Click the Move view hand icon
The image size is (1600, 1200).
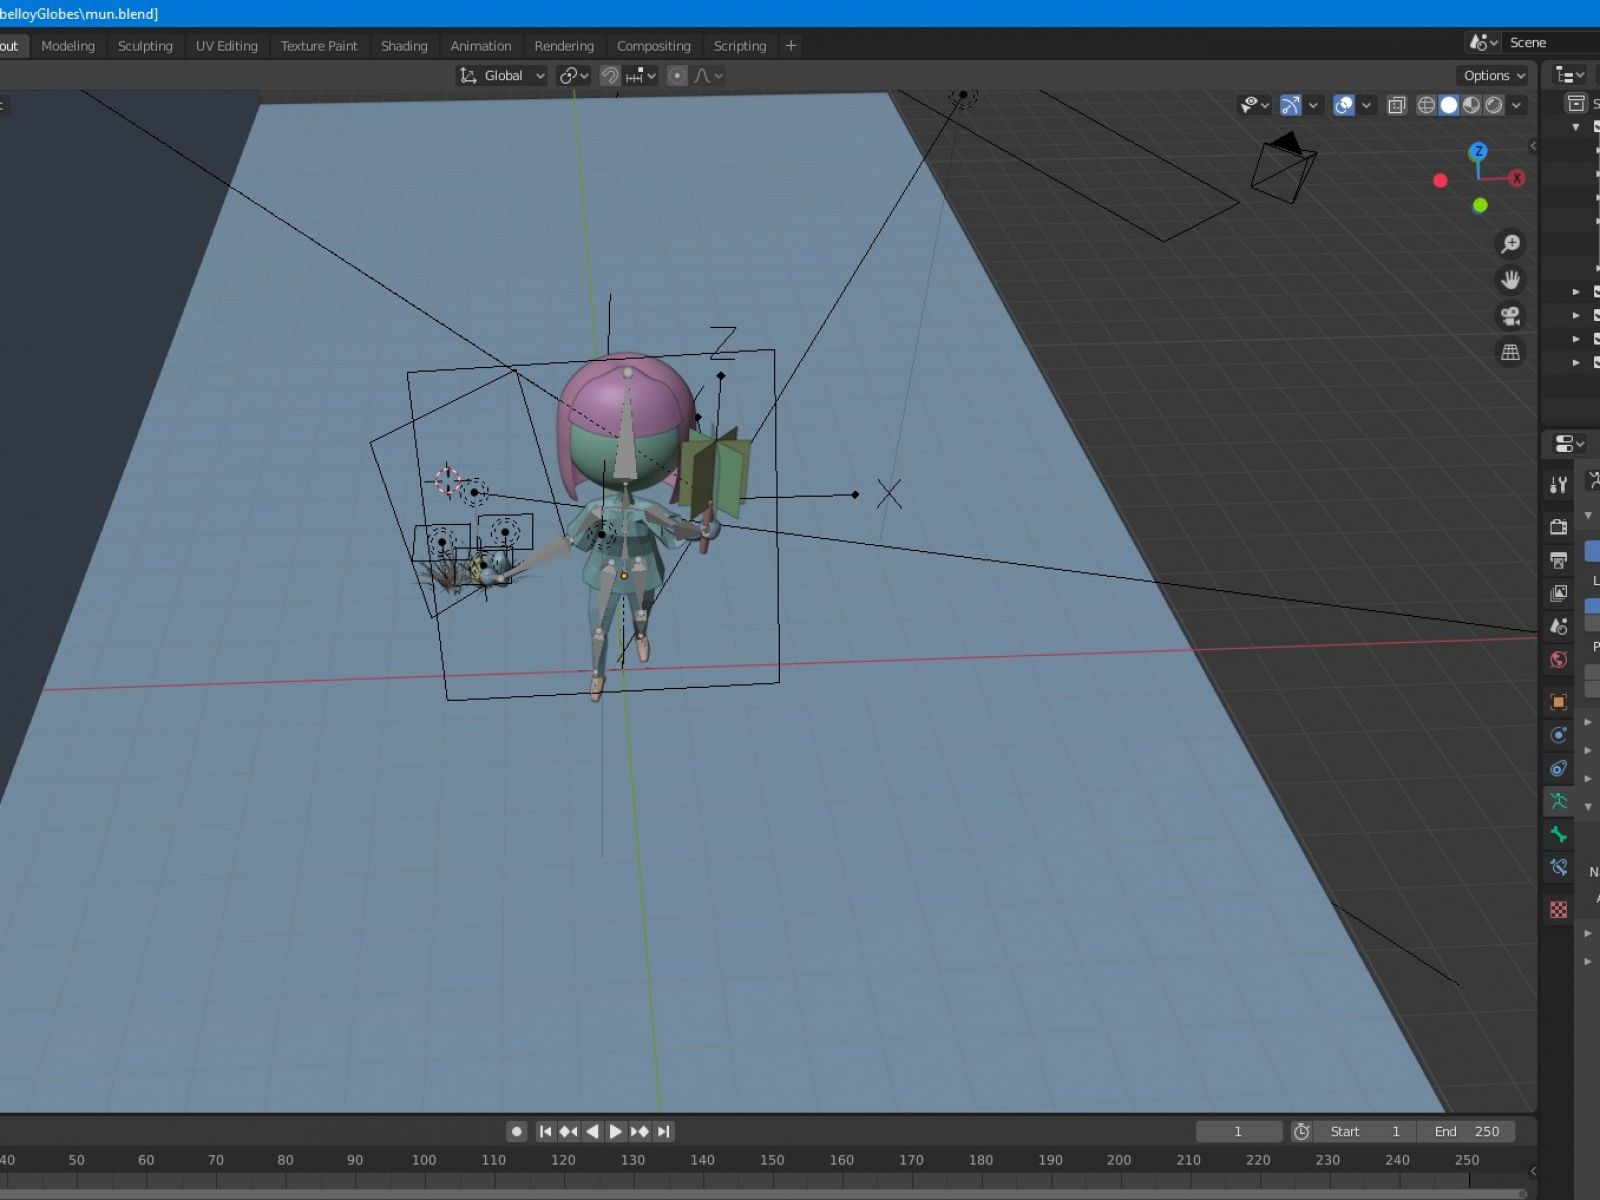1510,280
